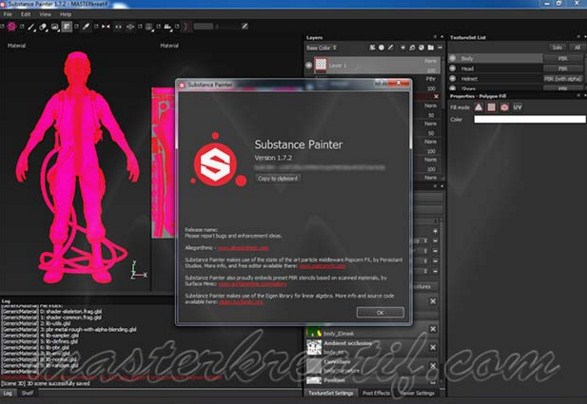The height and width of the screenshot is (404, 587).
Task: Select the Paint brush tool
Action: [31, 27]
